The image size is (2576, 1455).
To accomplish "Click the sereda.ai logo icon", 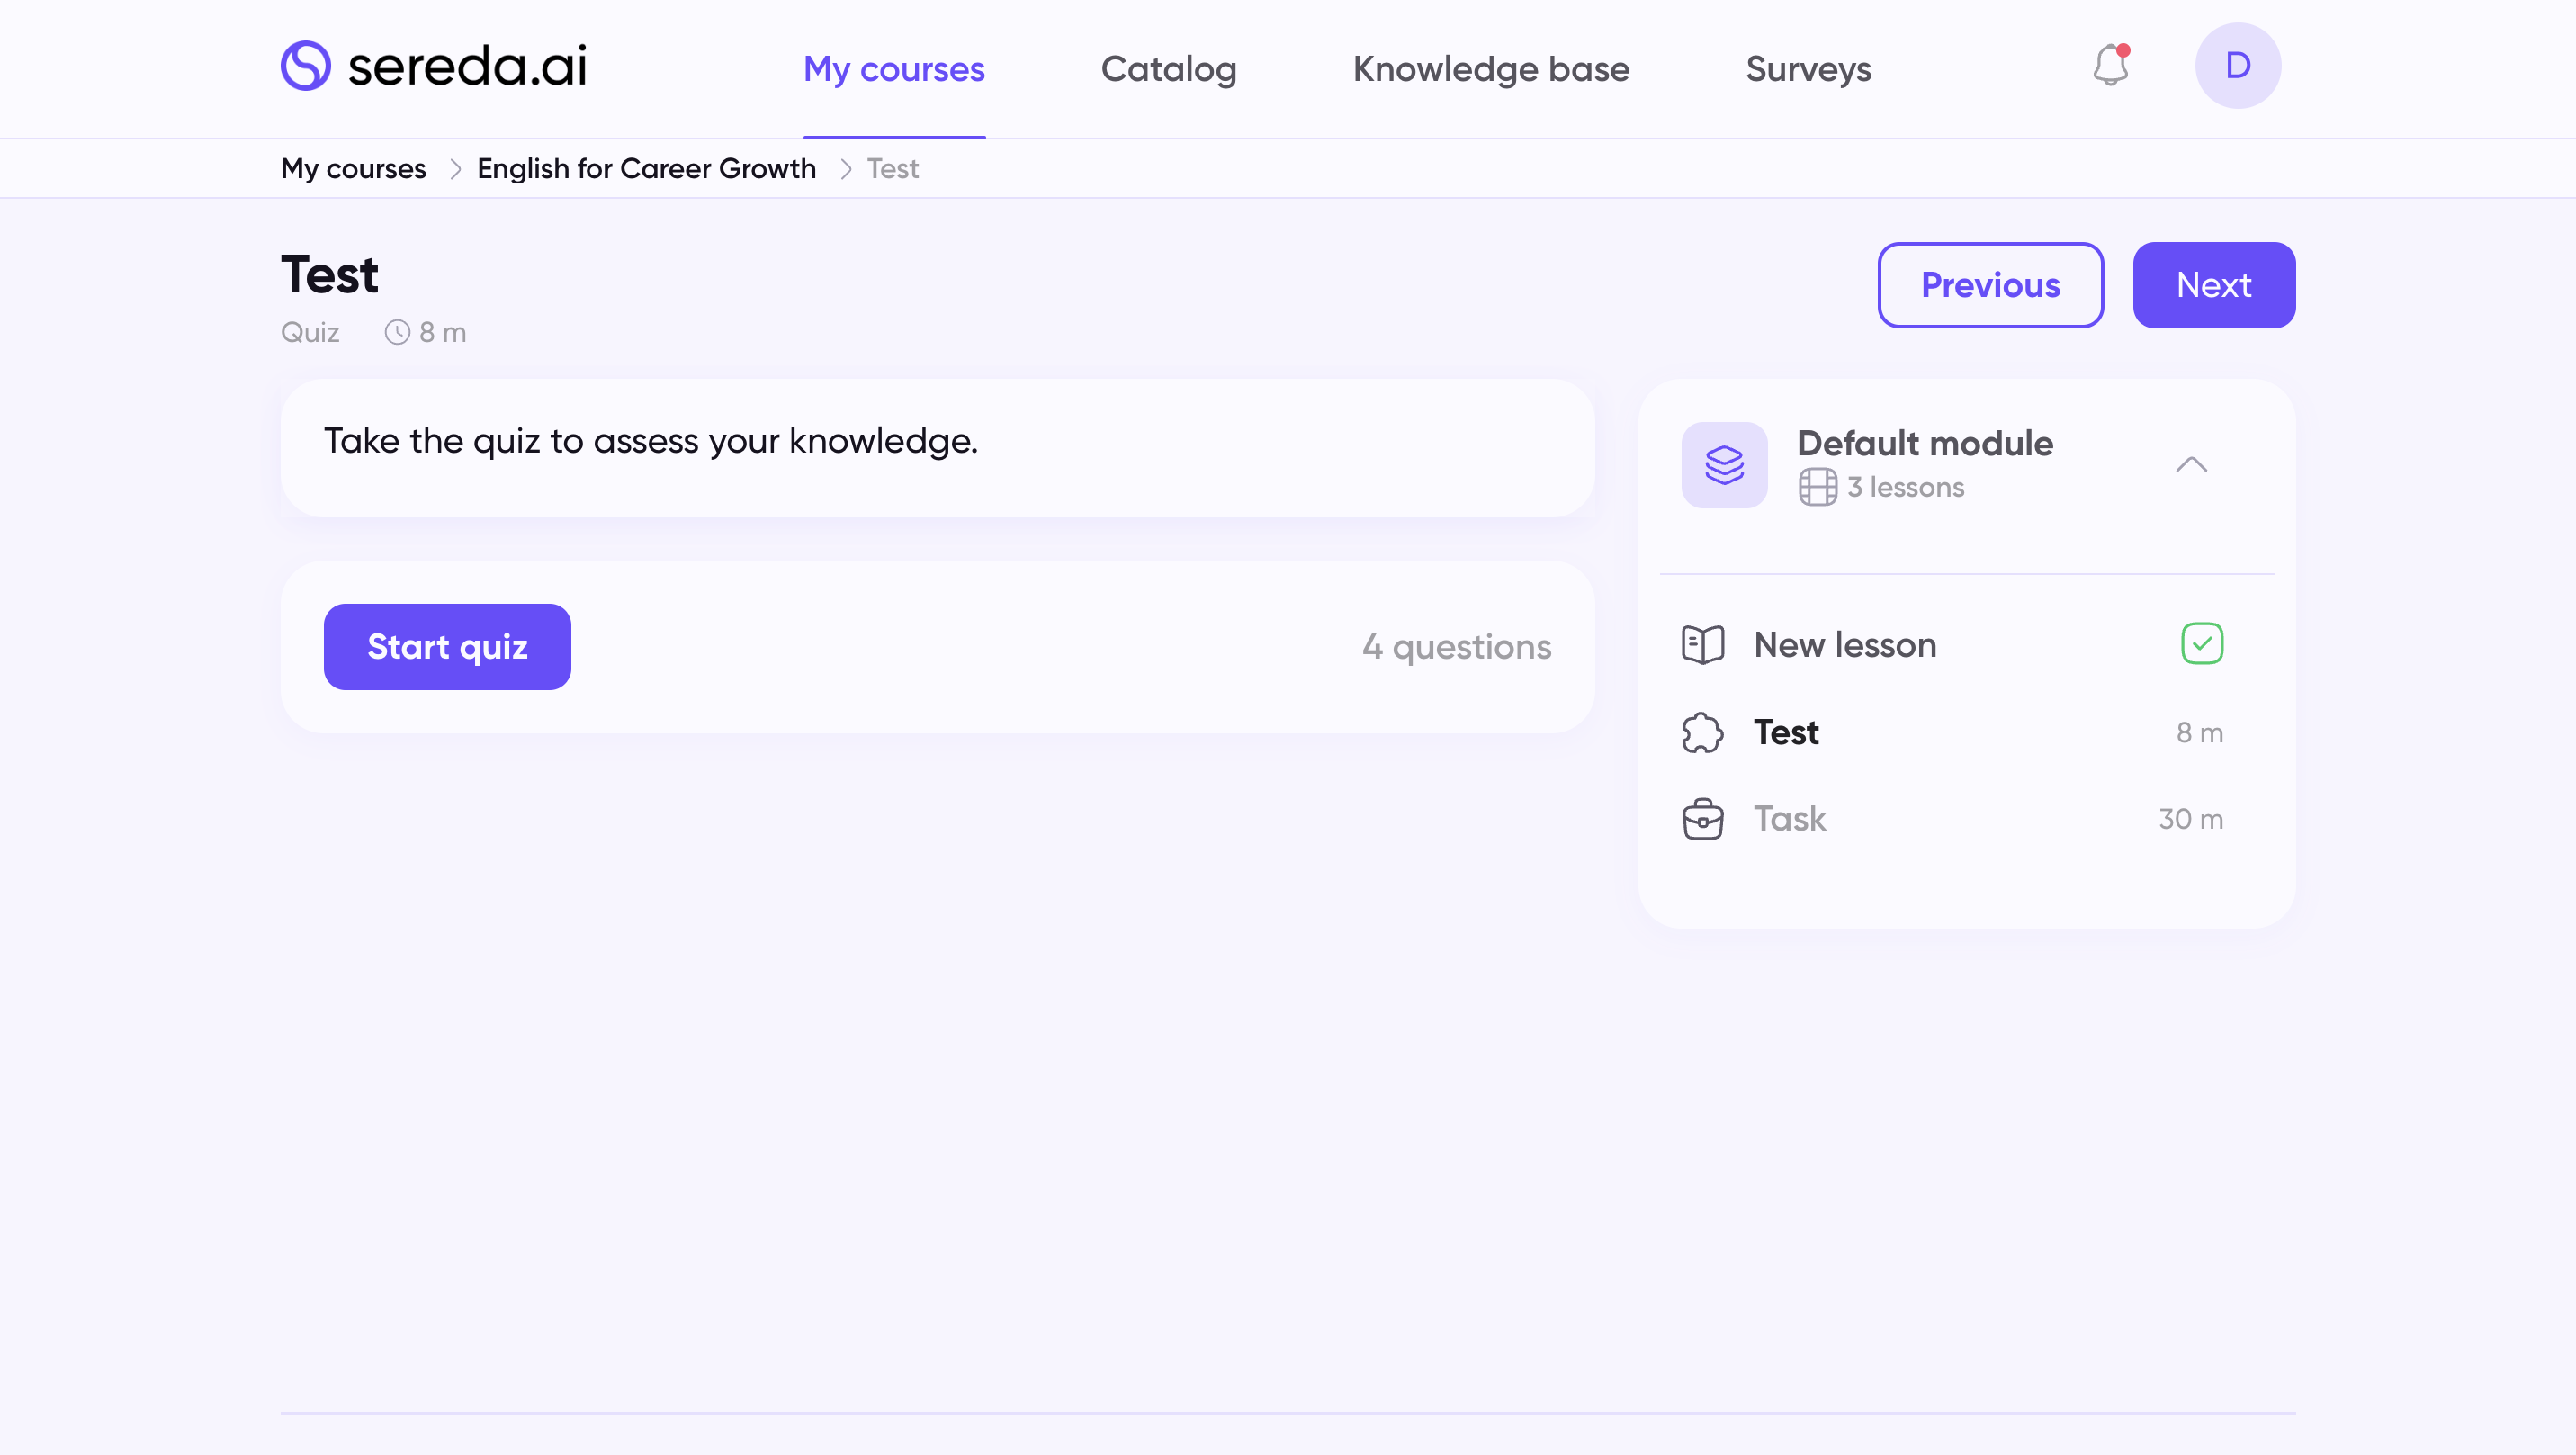I will 305,66.
